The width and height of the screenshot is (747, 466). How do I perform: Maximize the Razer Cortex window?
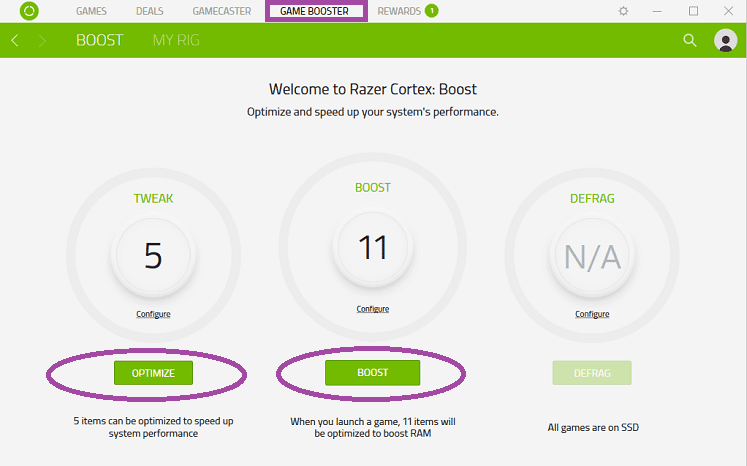point(693,11)
